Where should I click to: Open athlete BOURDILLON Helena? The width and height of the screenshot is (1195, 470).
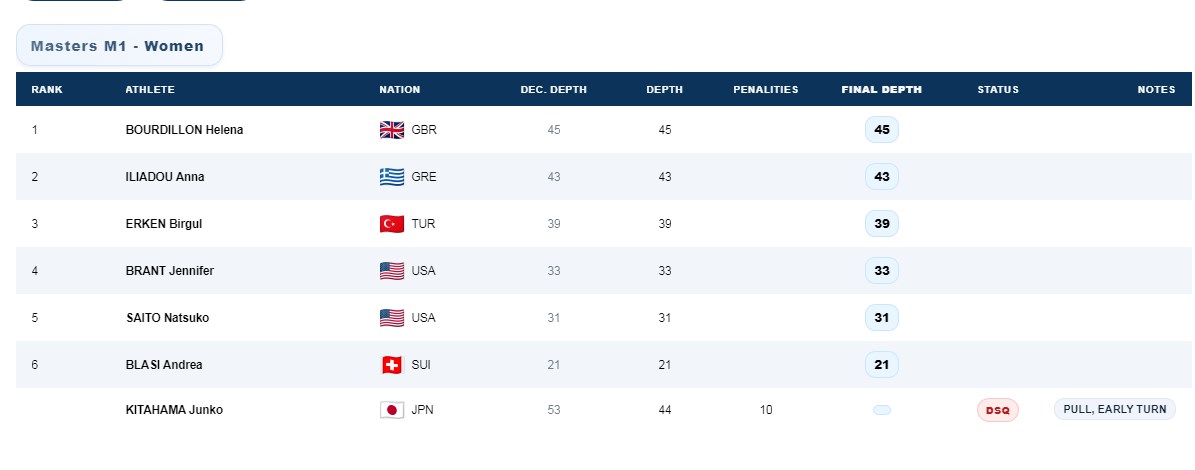[x=184, y=129]
